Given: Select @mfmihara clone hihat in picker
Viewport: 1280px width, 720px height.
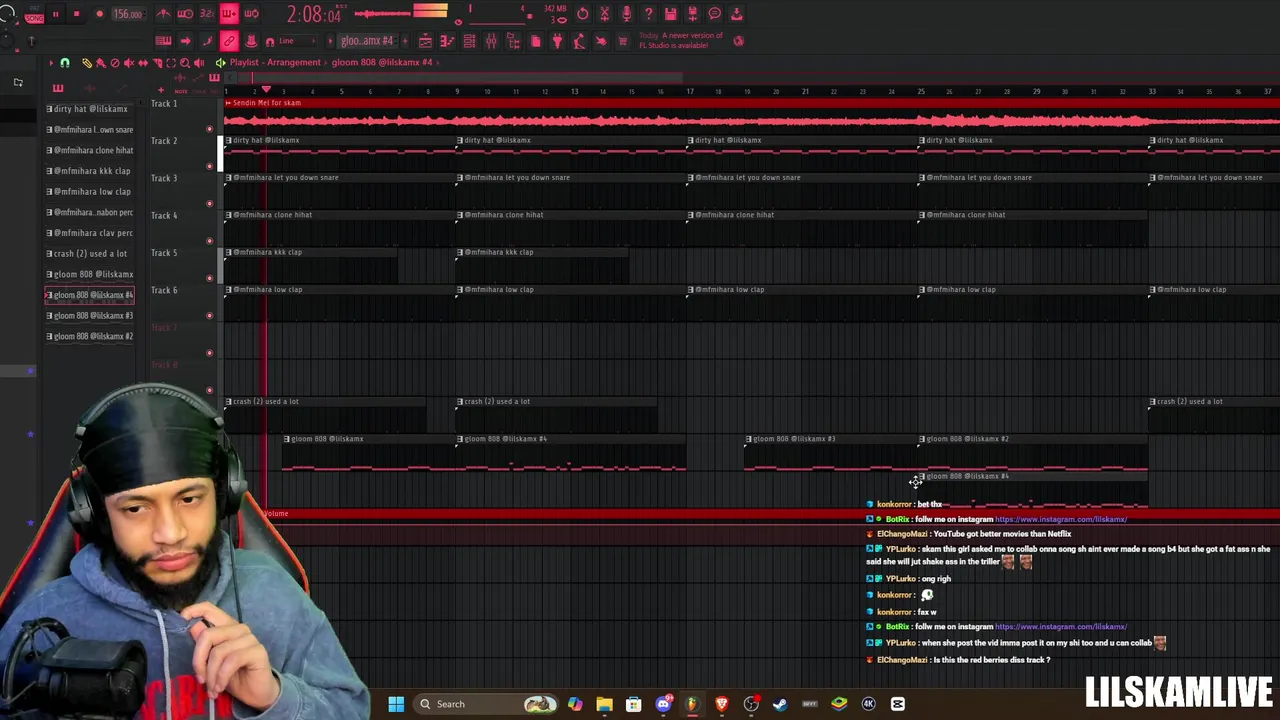Looking at the screenshot, I should pyautogui.click(x=88, y=150).
